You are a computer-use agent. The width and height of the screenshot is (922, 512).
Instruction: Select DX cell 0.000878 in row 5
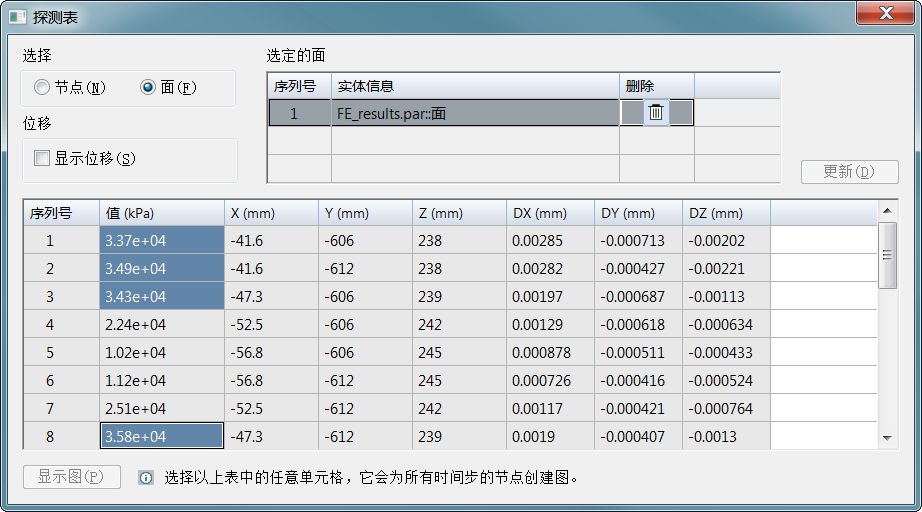(x=549, y=353)
